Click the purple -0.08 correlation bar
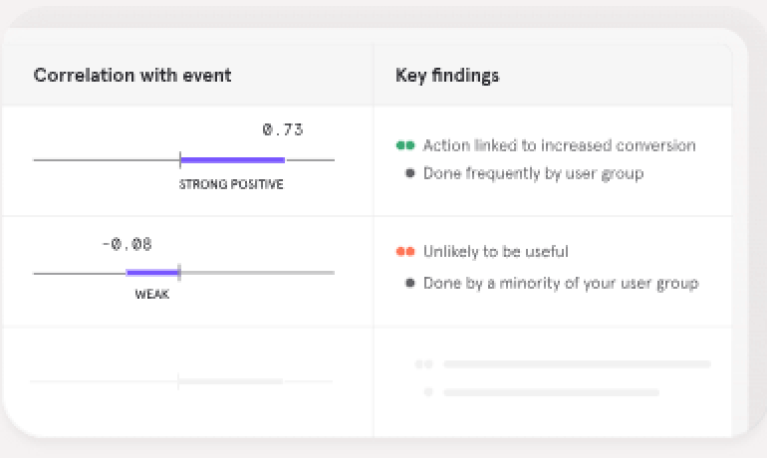This screenshot has height=458, width=767. (152, 272)
